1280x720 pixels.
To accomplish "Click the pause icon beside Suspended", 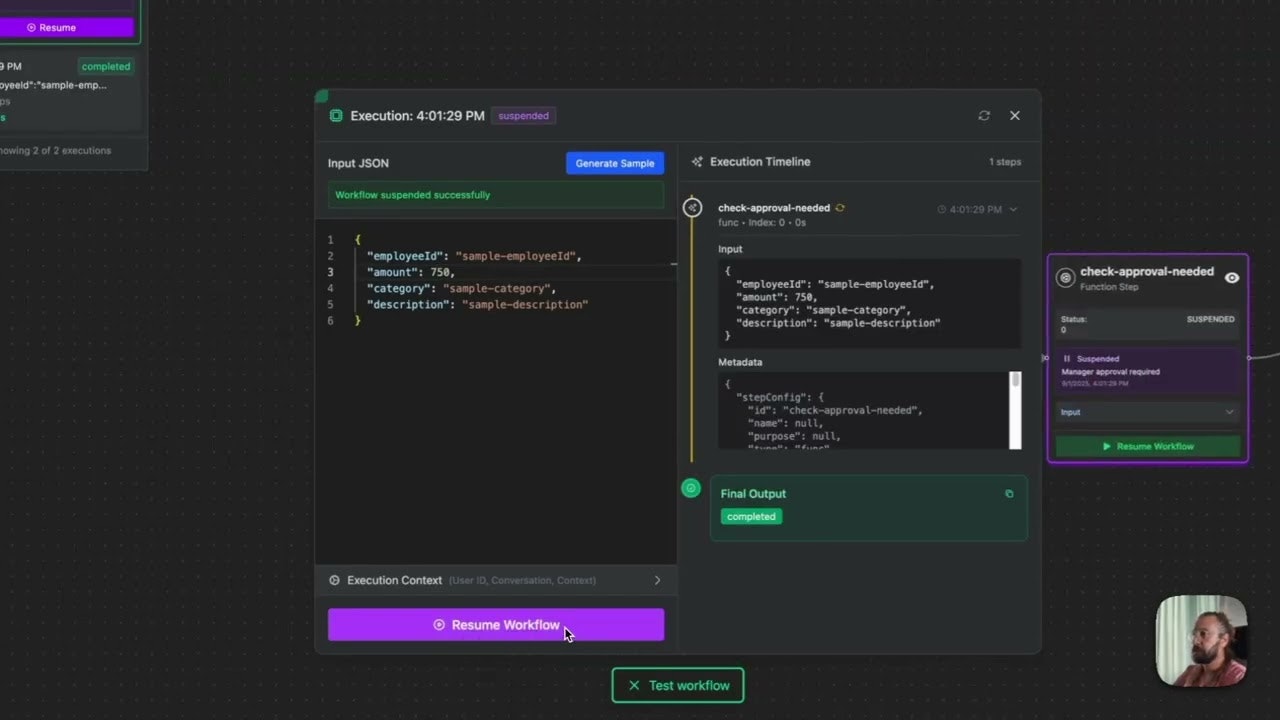I will (1067, 359).
